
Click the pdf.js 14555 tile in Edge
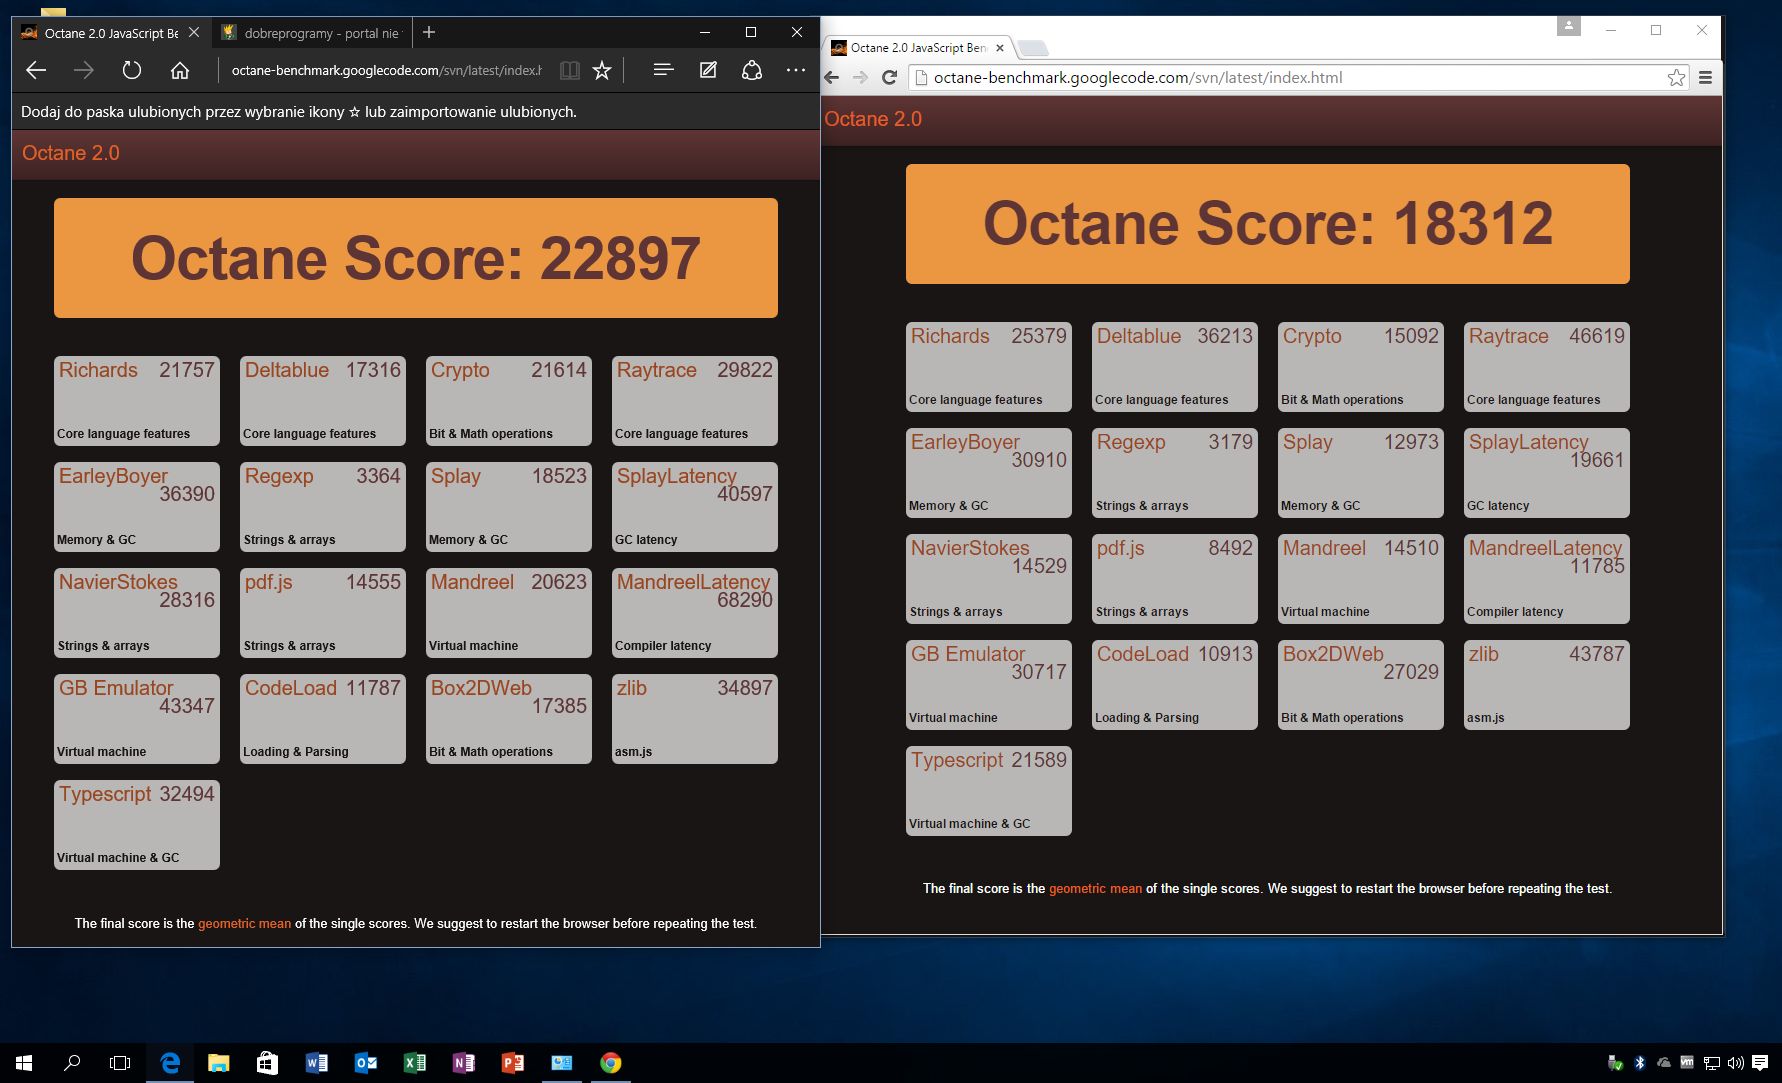323,613
